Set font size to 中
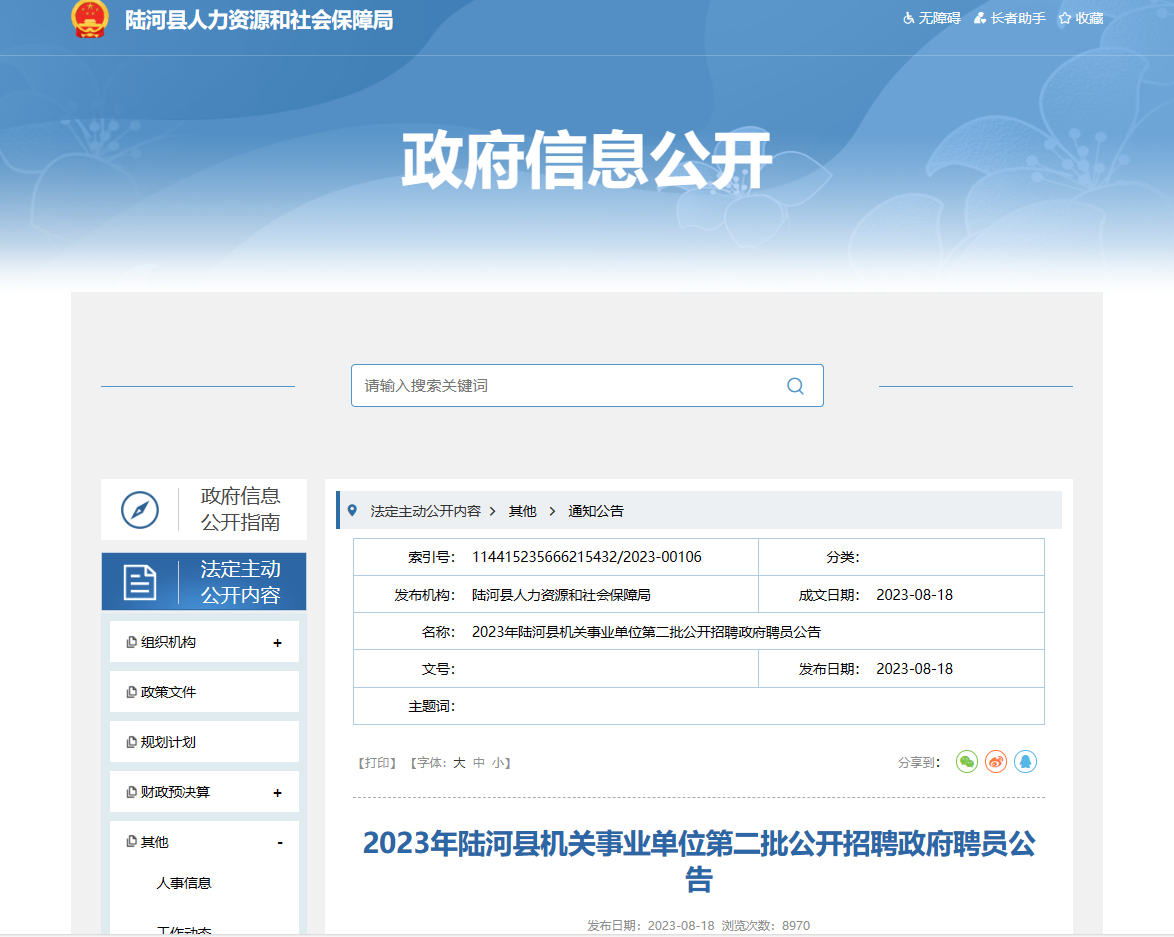1174x937 pixels. tap(479, 763)
